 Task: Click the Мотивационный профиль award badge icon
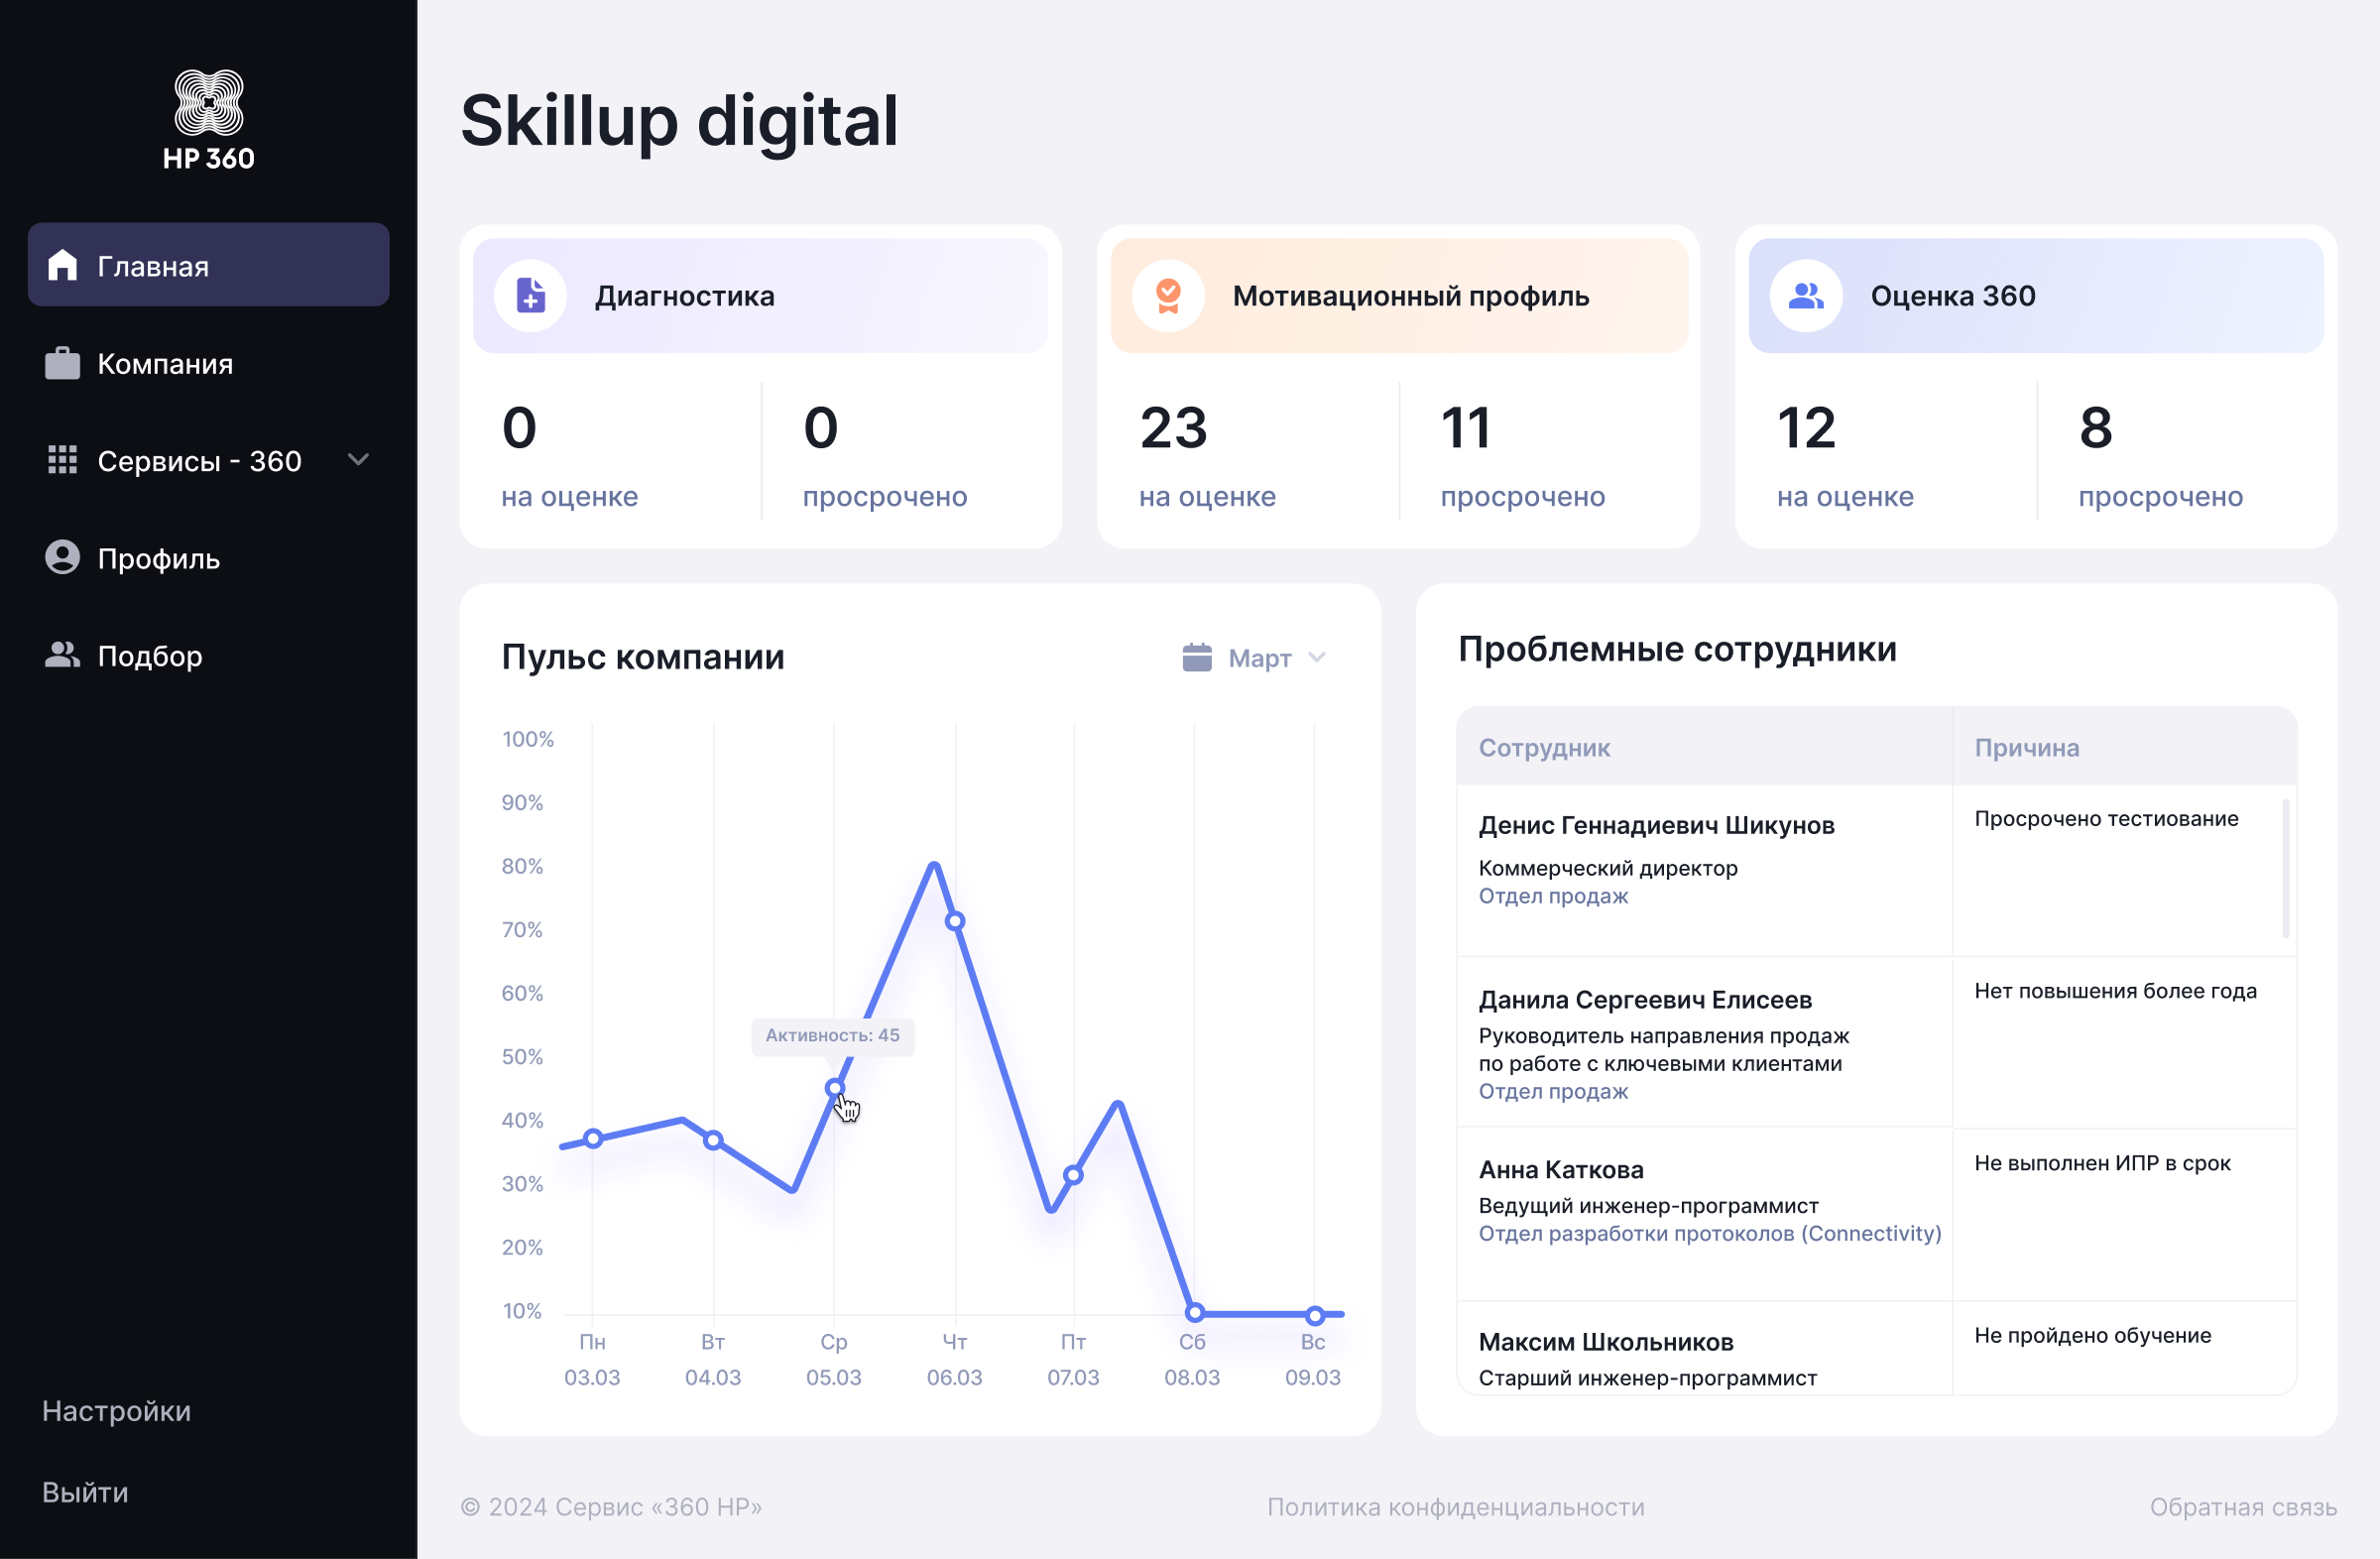point(1168,296)
